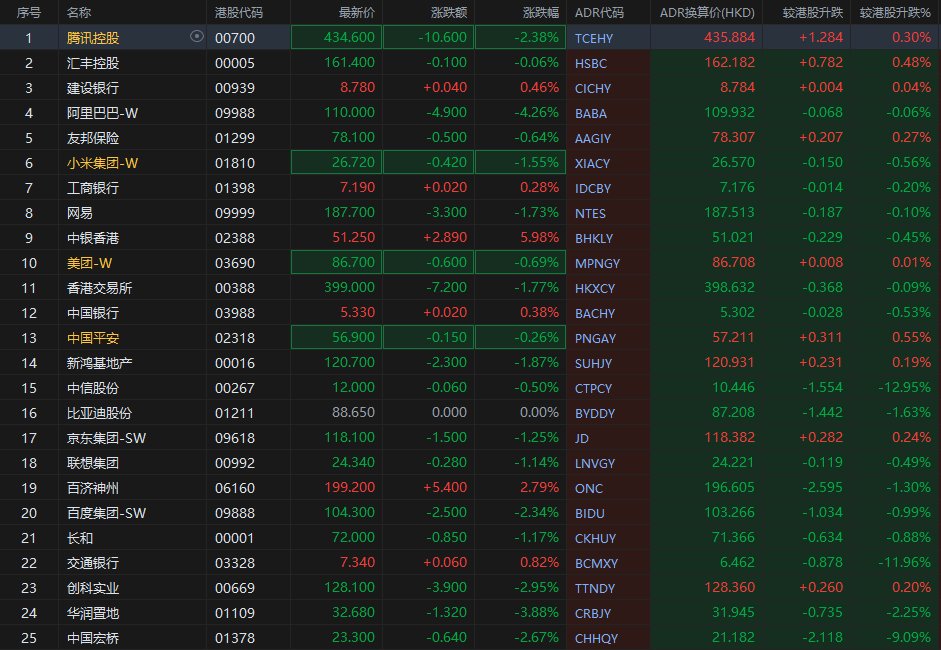Image resolution: width=941 pixels, height=650 pixels.
Task: Click stock code 00267 for 中信股份
Action: [235, 388]
